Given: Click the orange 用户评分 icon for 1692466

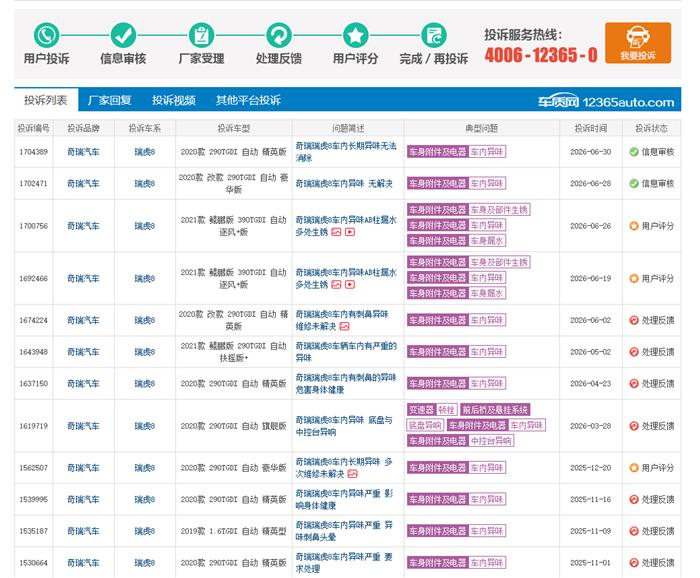Looking at the screenshot, I should (634, 279).
